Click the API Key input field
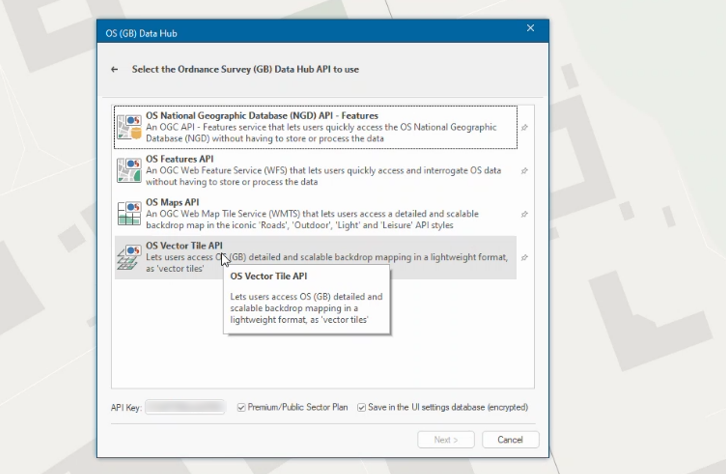 click(x=185, y=407)
